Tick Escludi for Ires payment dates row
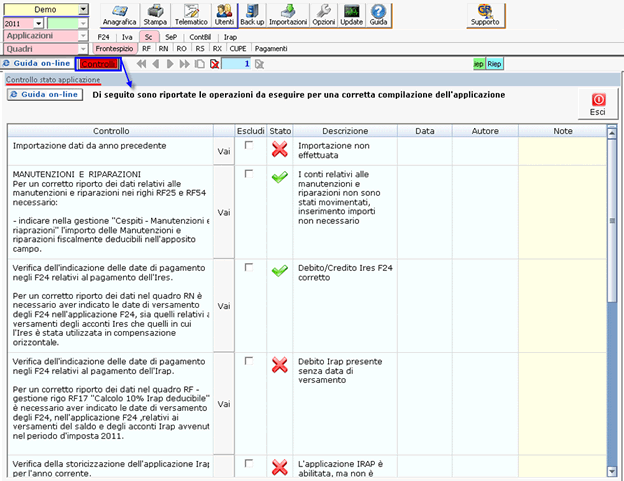This screenshot has width=624, height=481. (x=249, y=267)
